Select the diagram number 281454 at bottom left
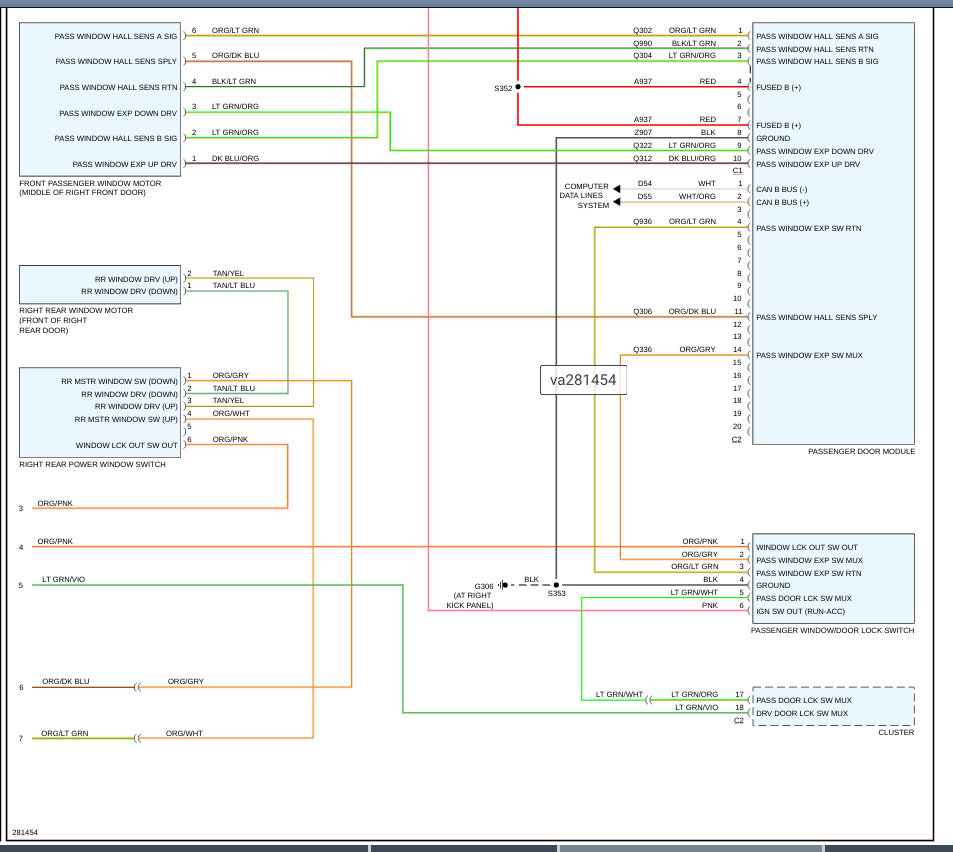Image resolution: width=953 pixels, height=852 pixels. [25, 833]
